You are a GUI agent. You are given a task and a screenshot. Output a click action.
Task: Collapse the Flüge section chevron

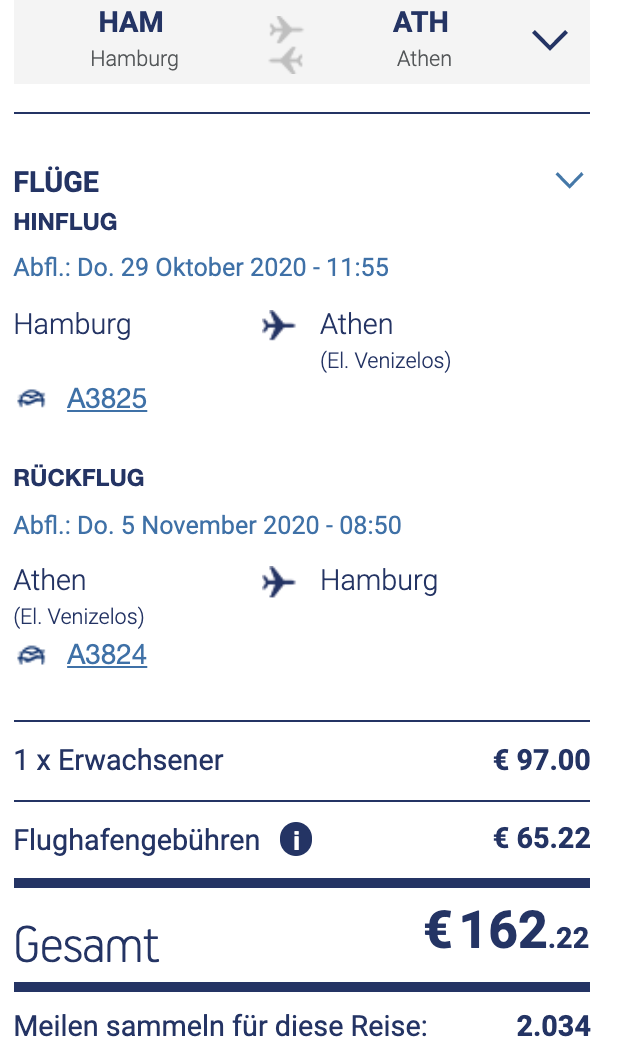(568, 180)
